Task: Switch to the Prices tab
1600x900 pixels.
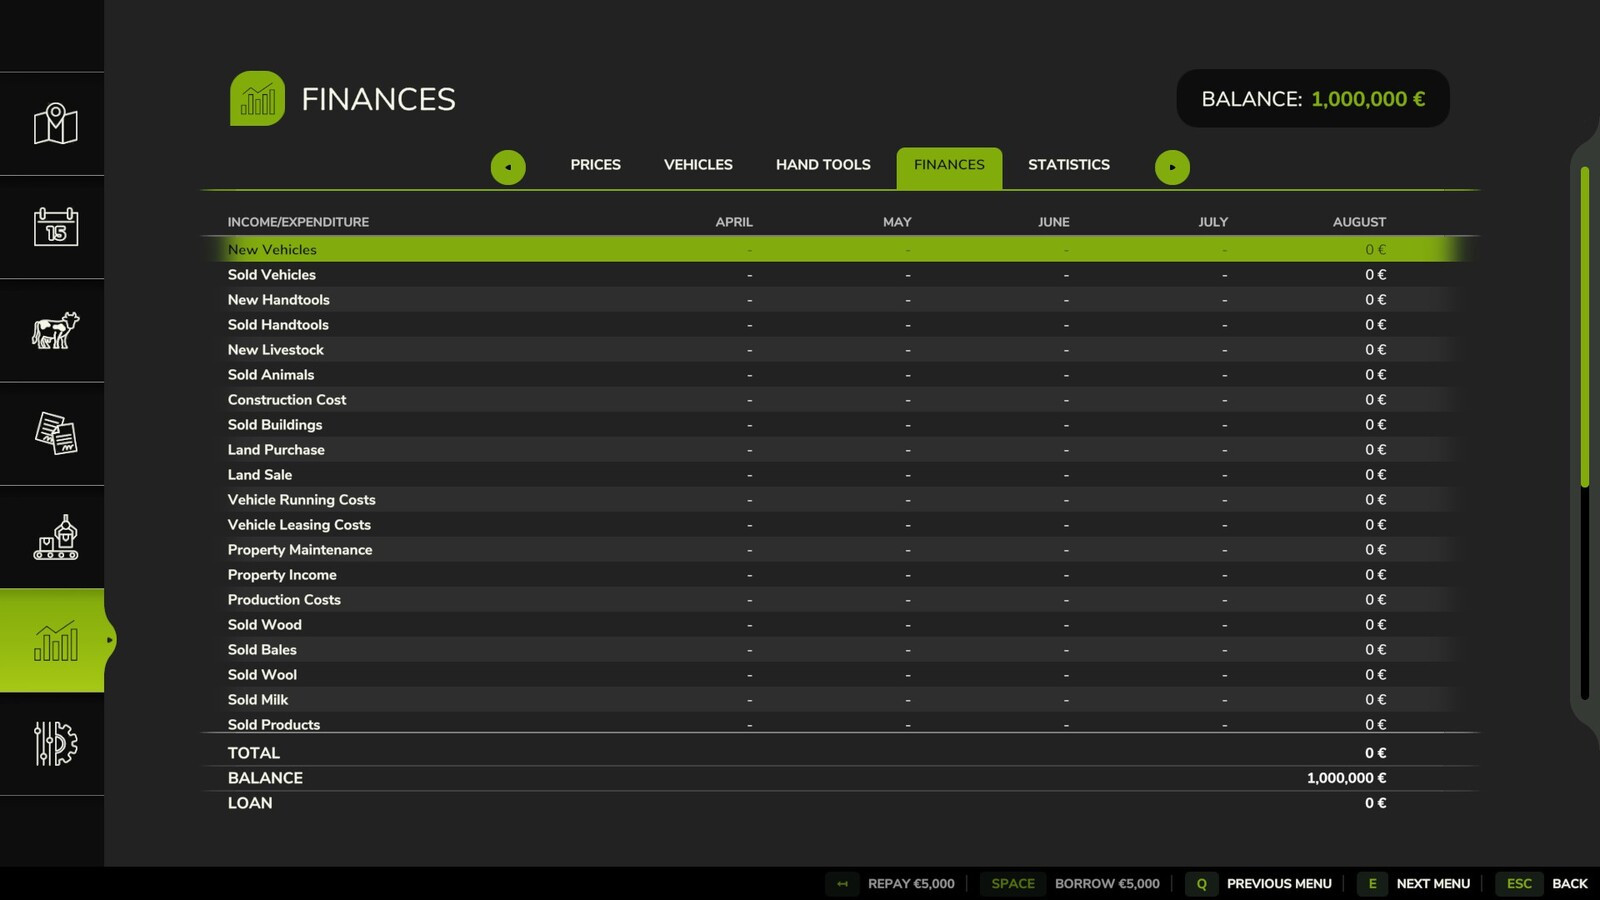Action: point(595,165)
